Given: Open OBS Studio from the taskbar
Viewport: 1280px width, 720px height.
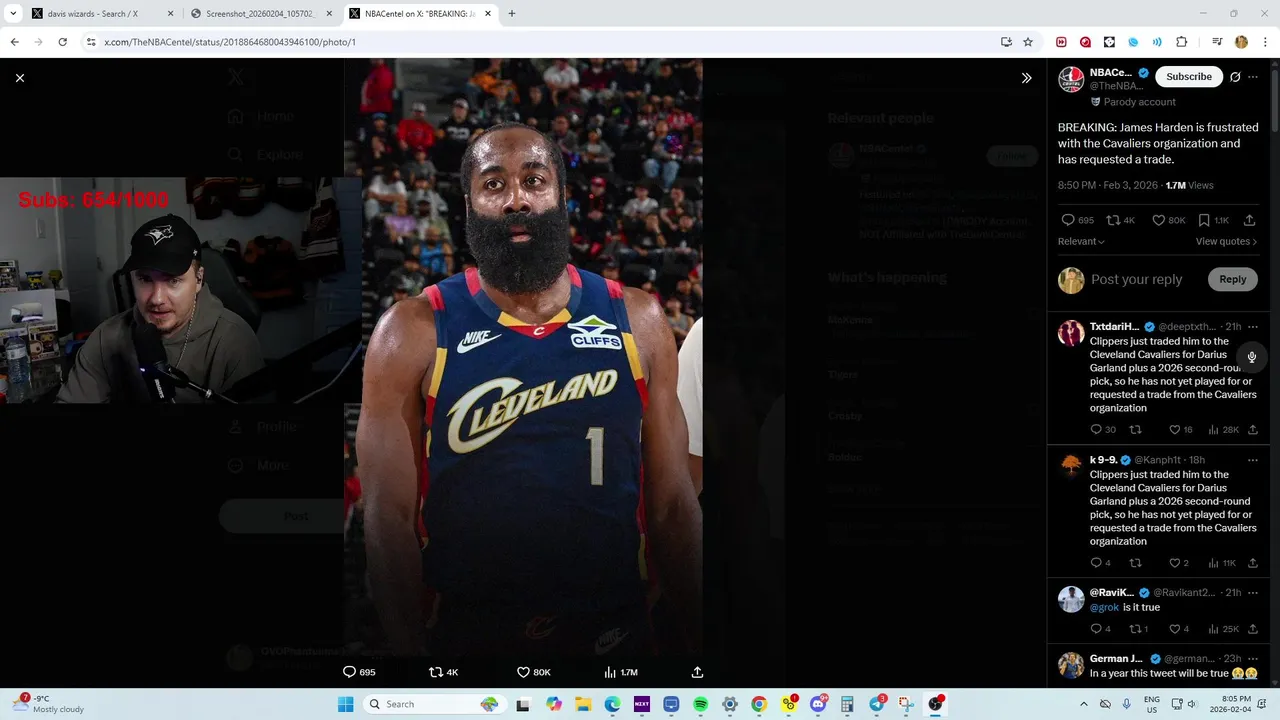Looking at the screenshot, I should [x=935, y=704].
